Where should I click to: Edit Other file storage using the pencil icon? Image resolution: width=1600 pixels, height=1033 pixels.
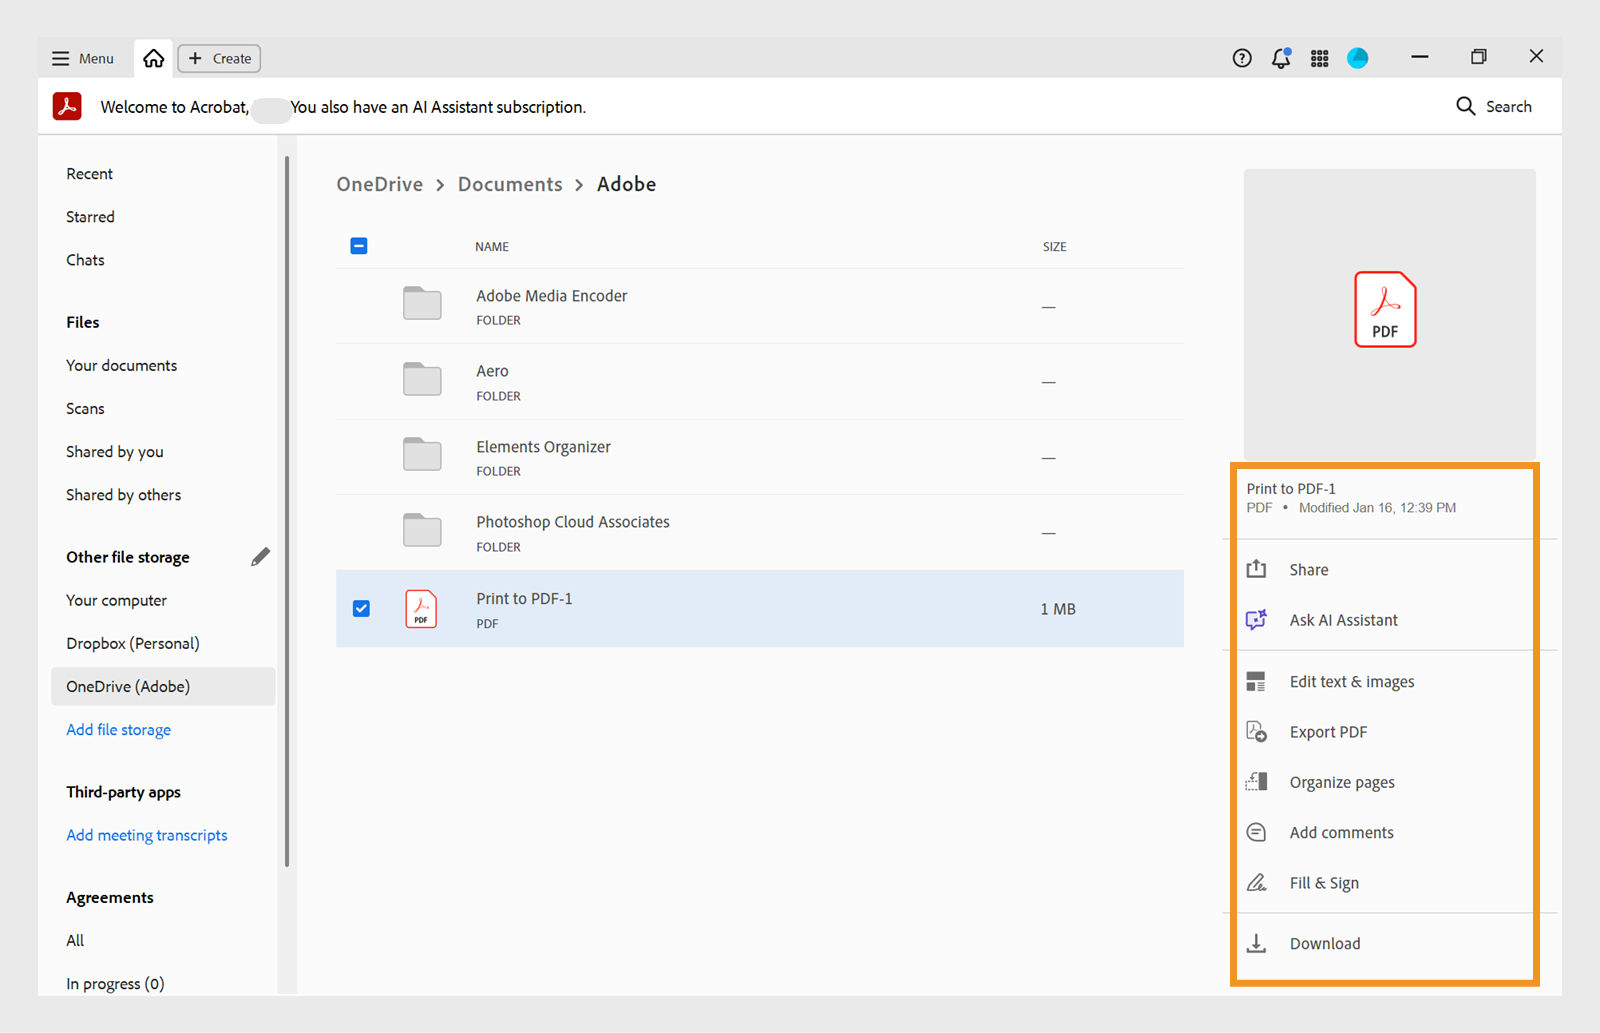pyautogui.click(x=261, y=556)
